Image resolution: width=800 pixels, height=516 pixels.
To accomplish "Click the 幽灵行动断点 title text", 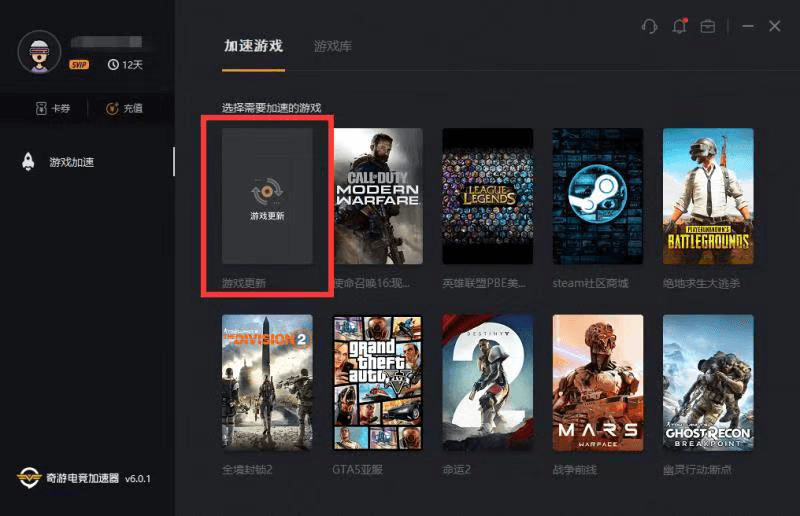I will [x=697, y=470].
